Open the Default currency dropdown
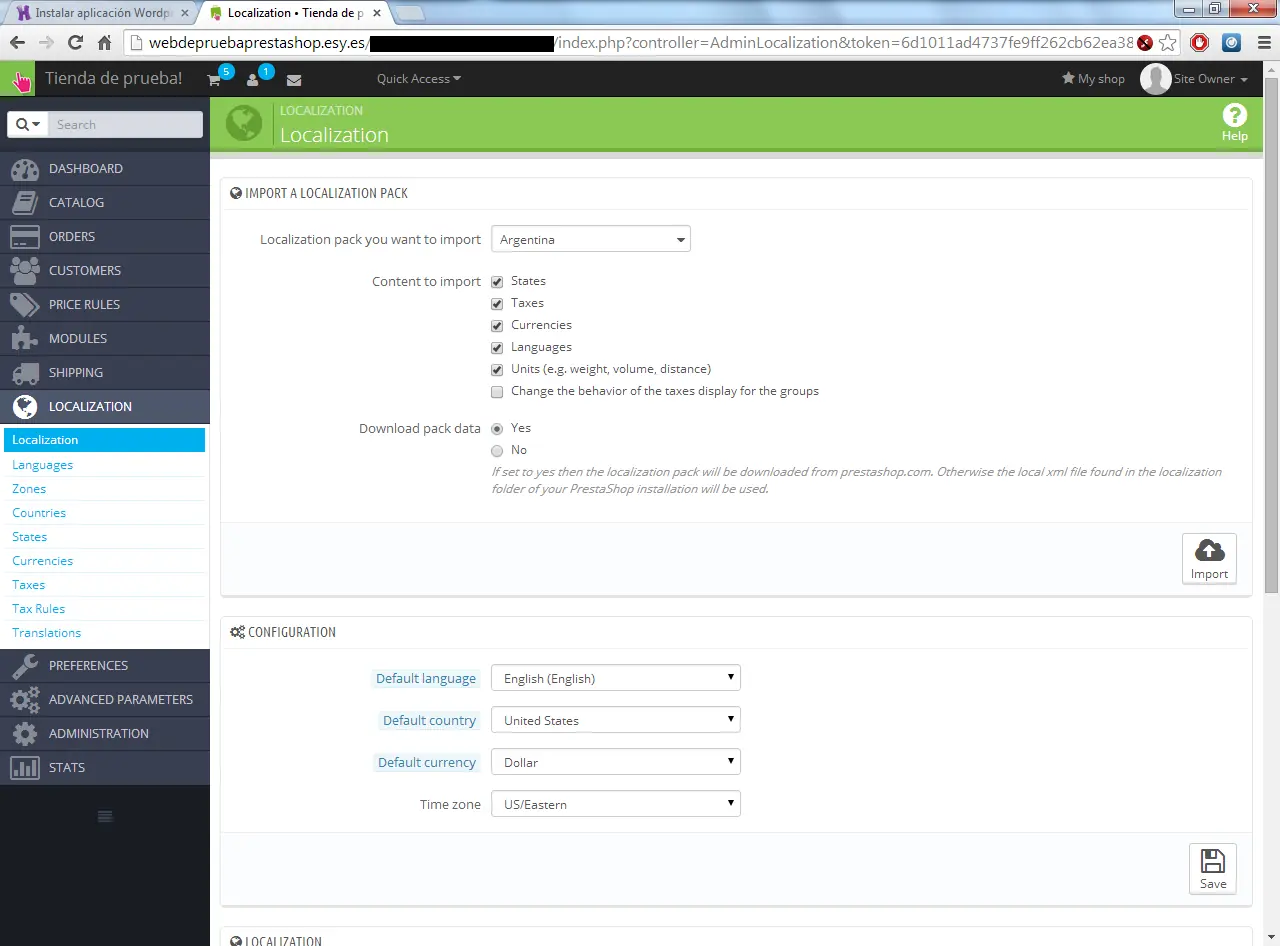 [616, 762]
